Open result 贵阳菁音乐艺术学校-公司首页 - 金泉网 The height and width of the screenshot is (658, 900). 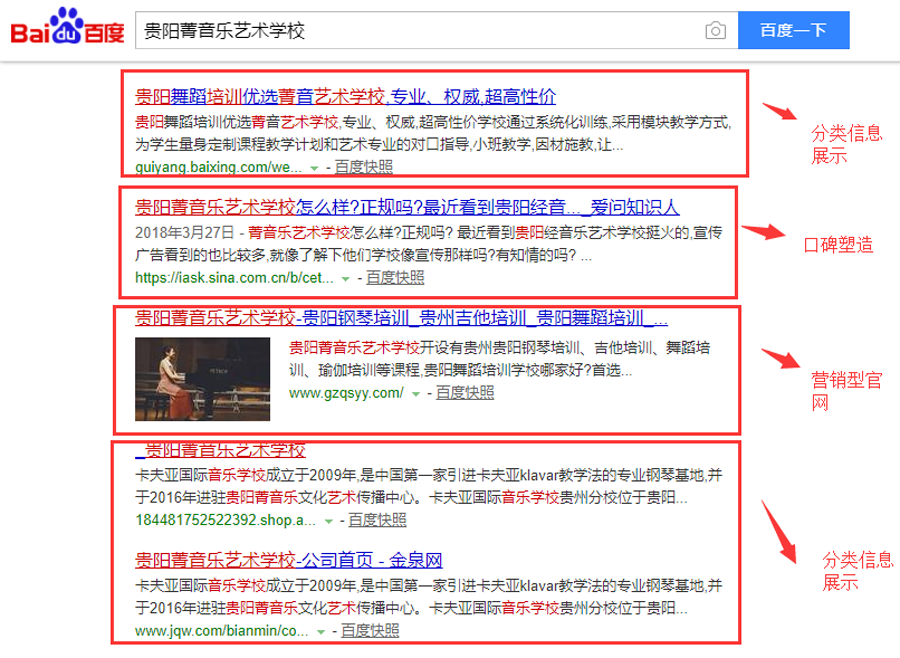point(289,560)
